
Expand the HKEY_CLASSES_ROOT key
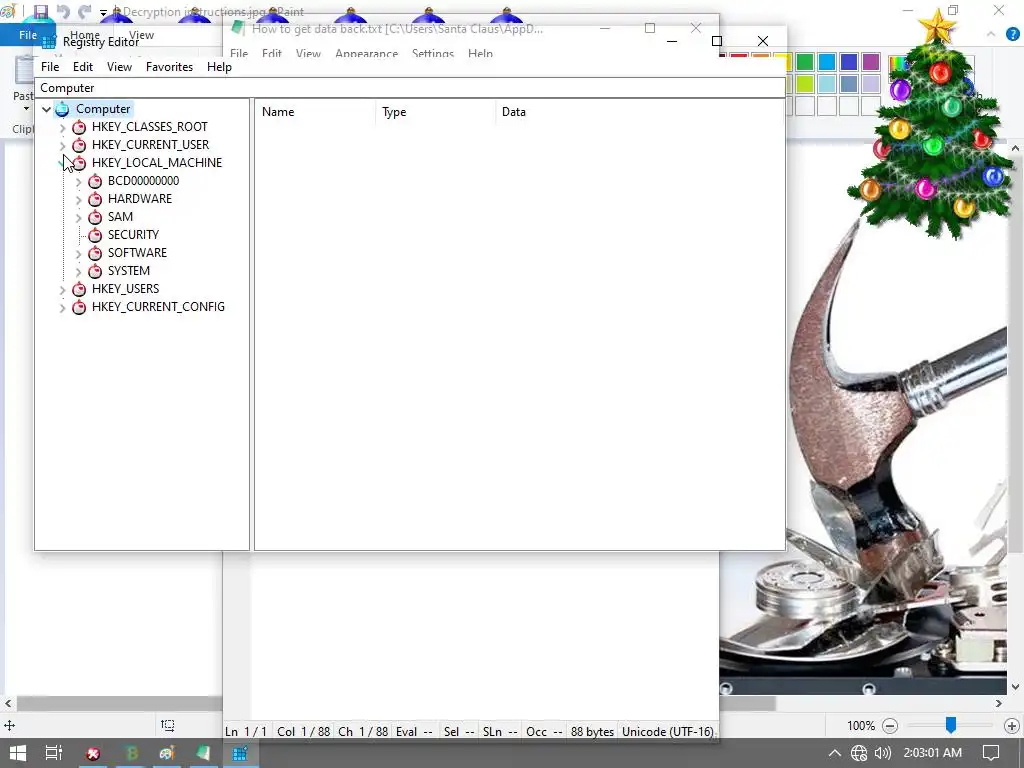pyautogui.click(x=63, y=127)
